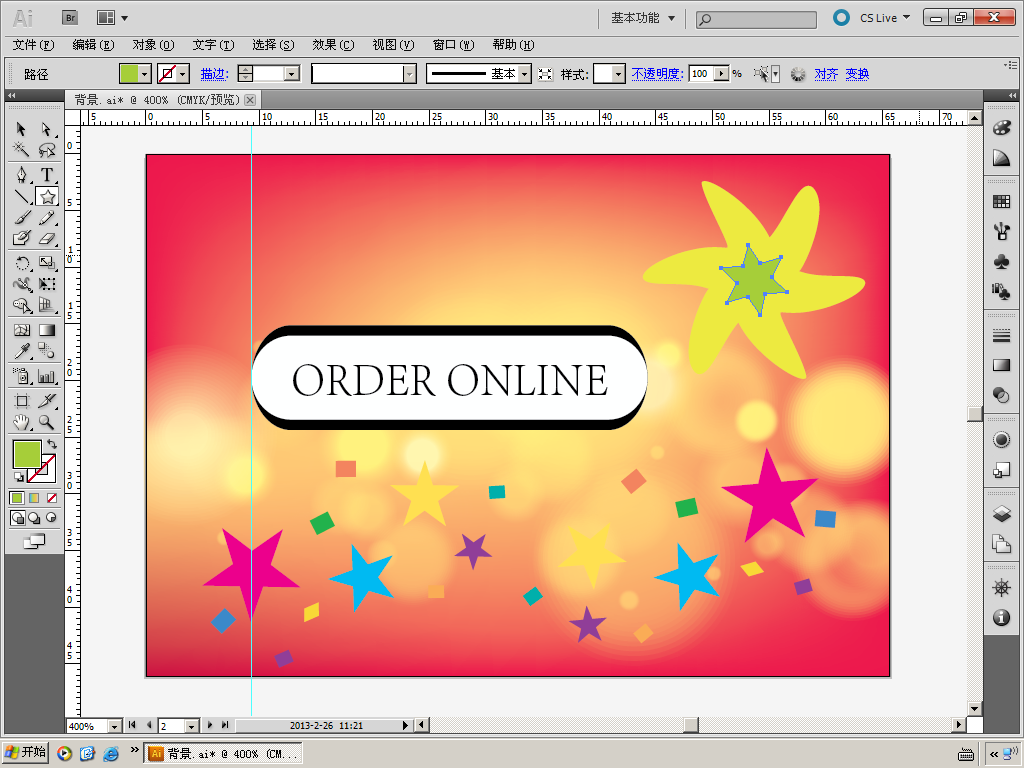Select the Scale tool

pos(46,263)
